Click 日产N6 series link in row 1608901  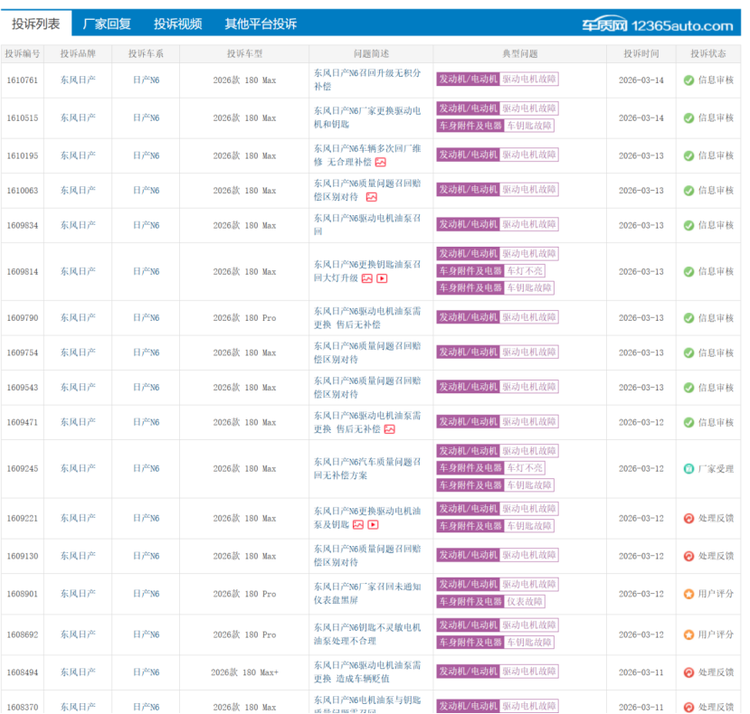(x=146, y=593)
